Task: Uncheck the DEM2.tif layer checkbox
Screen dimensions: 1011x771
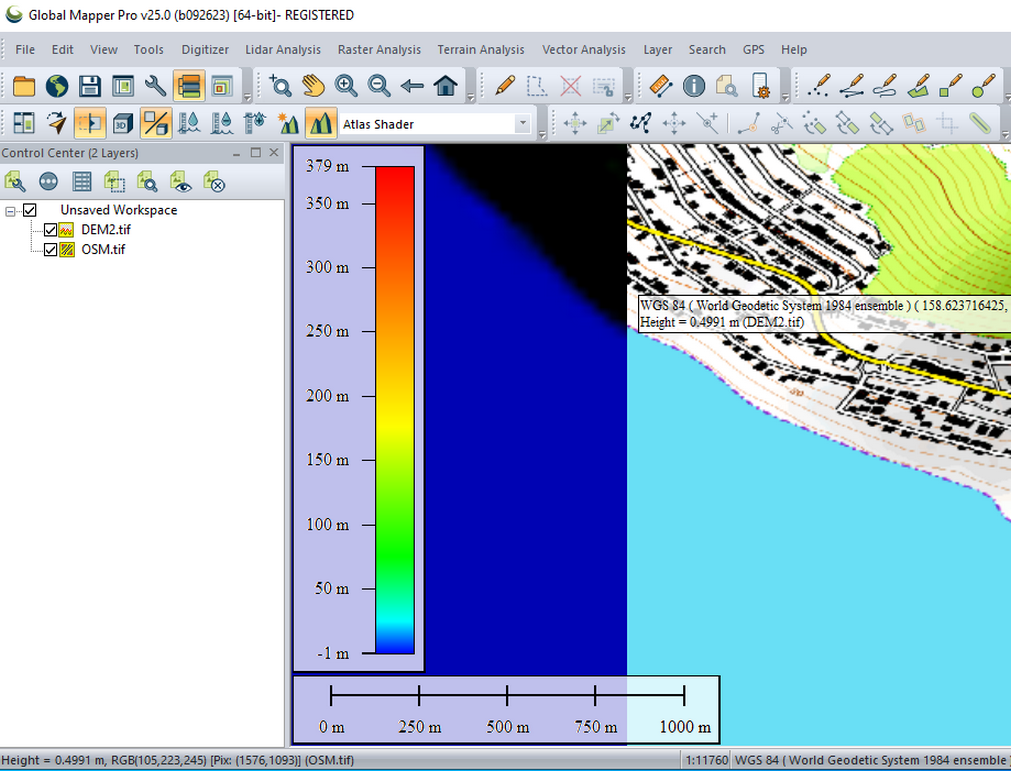Action: coord(51,230)
